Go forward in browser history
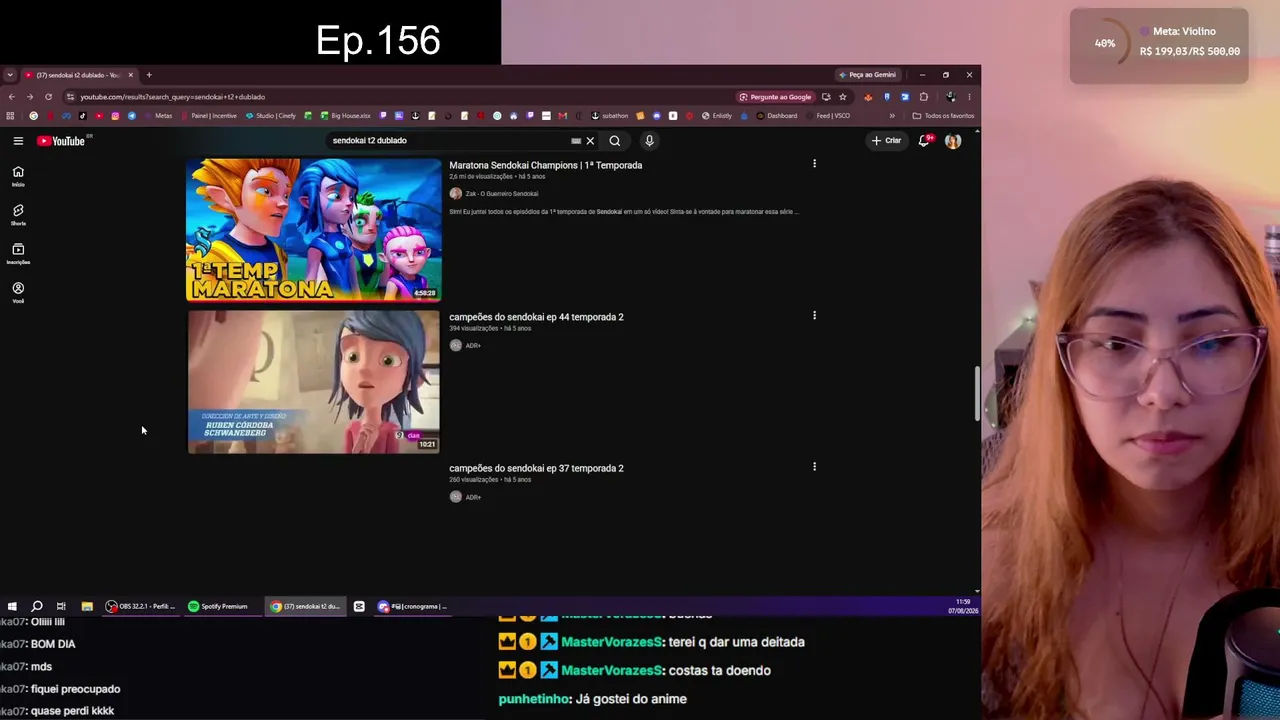 point(29,97)
